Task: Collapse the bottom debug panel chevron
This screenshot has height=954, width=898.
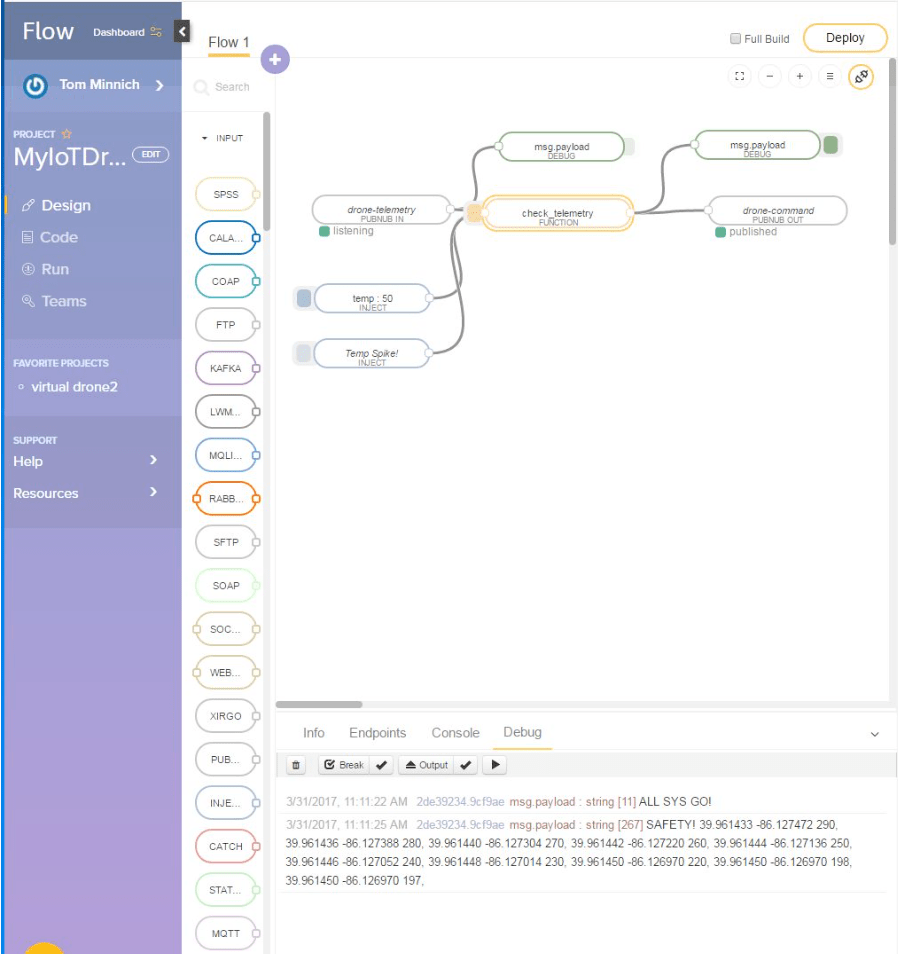Action: click(874, 734)
